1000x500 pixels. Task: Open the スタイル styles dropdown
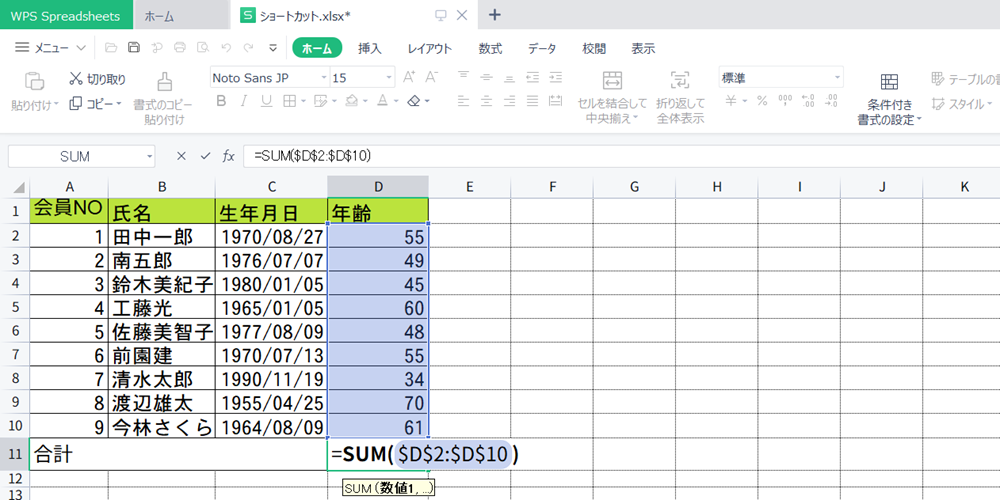pyautogui.click(x=962, y=103)
